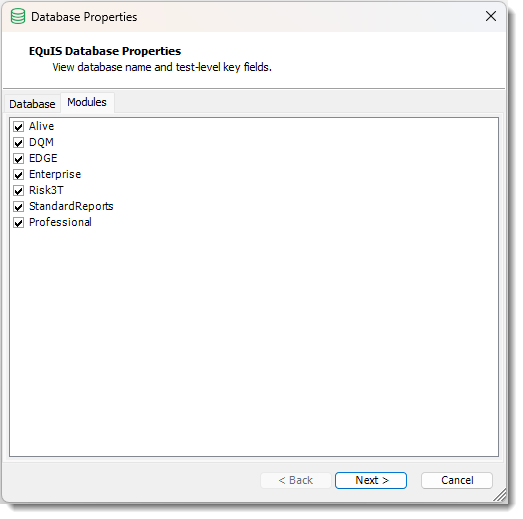The width and height of the screenshot is (523, 519).
Task: Click the 'View database name' description text
Action: [162, 67]
